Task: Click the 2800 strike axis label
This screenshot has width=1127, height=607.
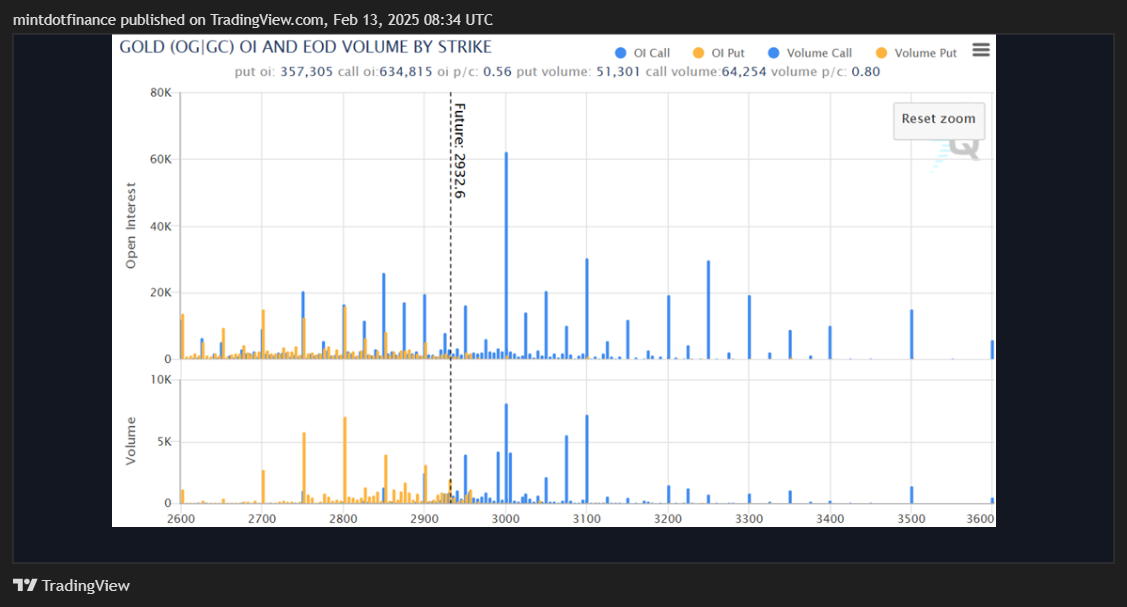Action: tap(343, 519)
